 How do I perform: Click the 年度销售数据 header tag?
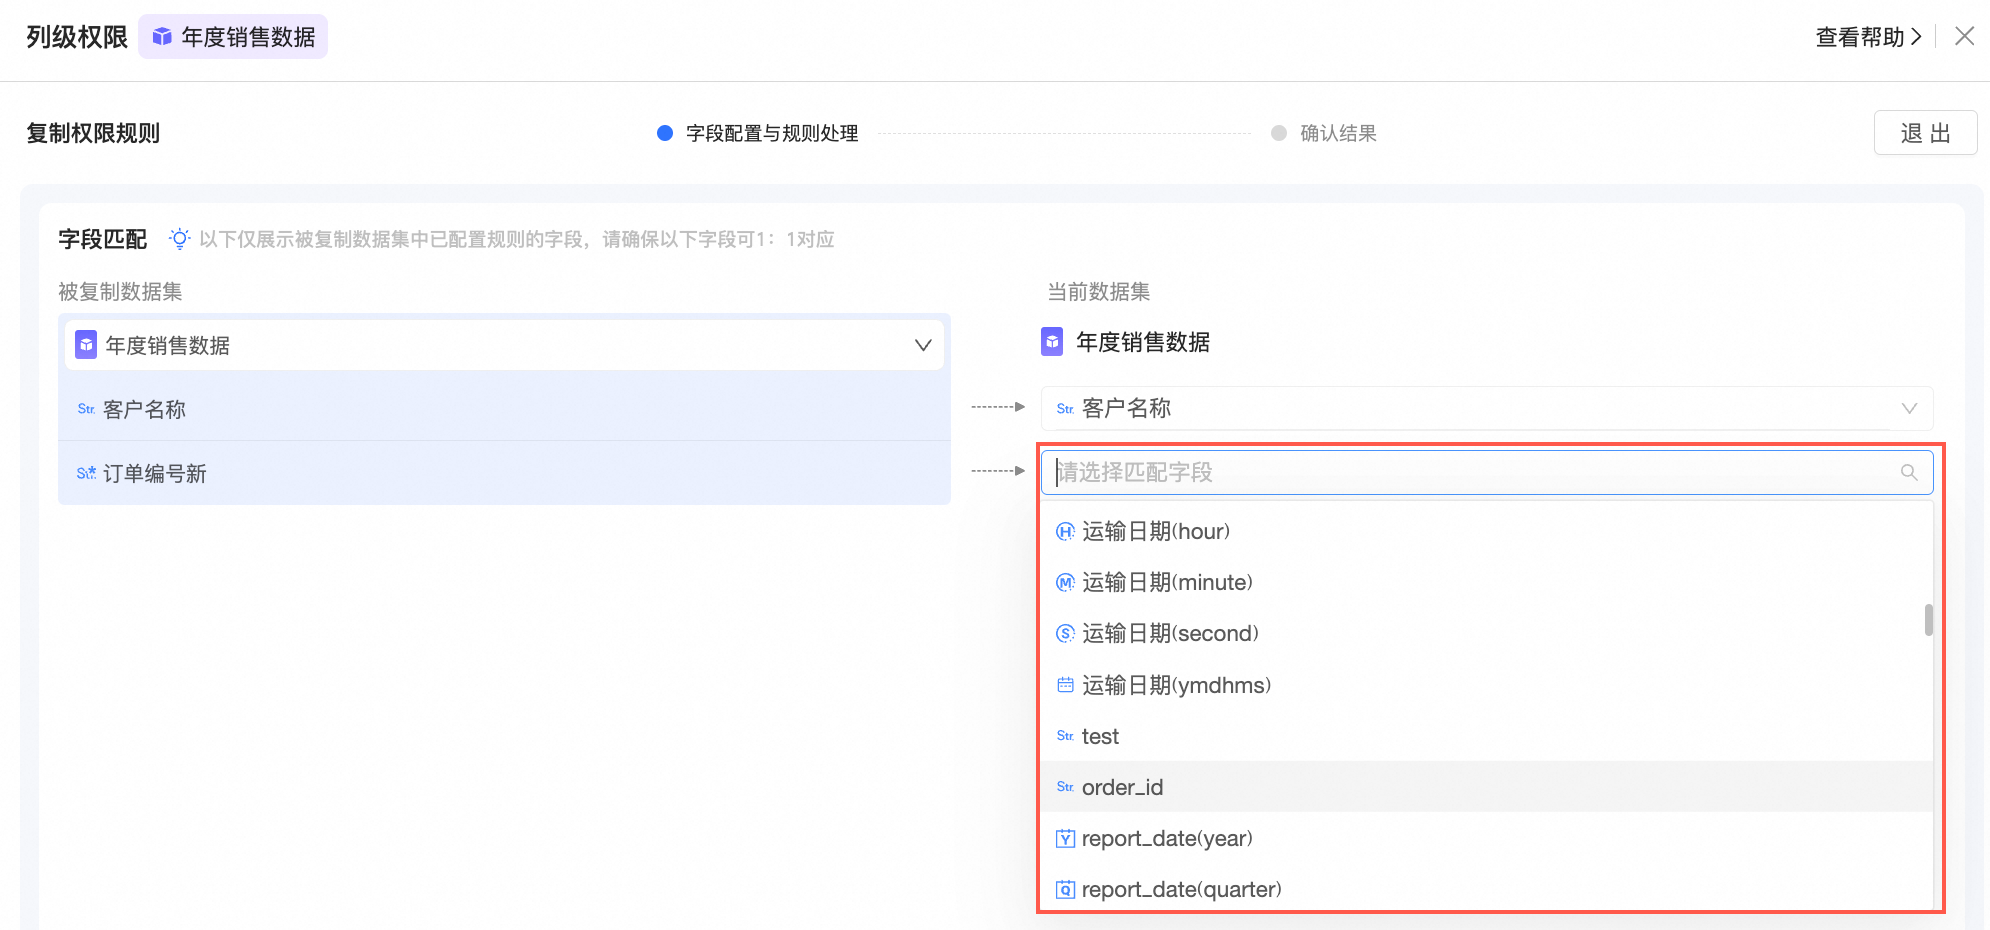point(233,37)
